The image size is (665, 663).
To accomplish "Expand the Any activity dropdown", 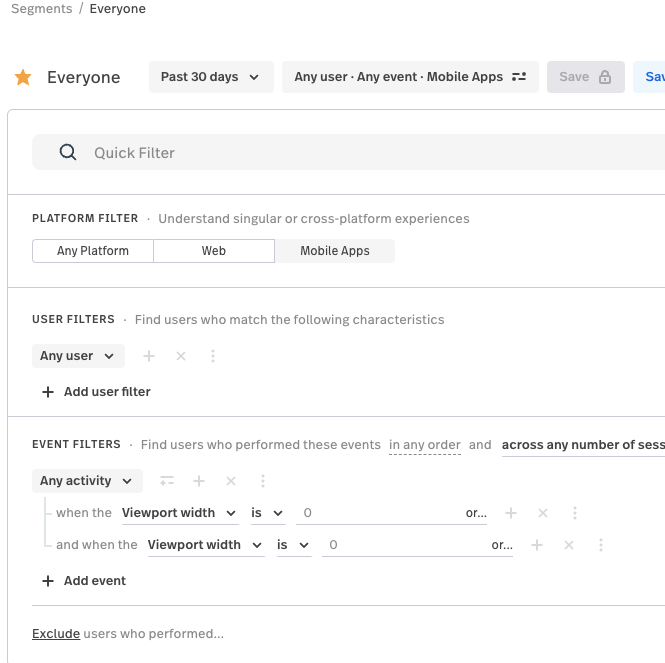I will point(87,481).
